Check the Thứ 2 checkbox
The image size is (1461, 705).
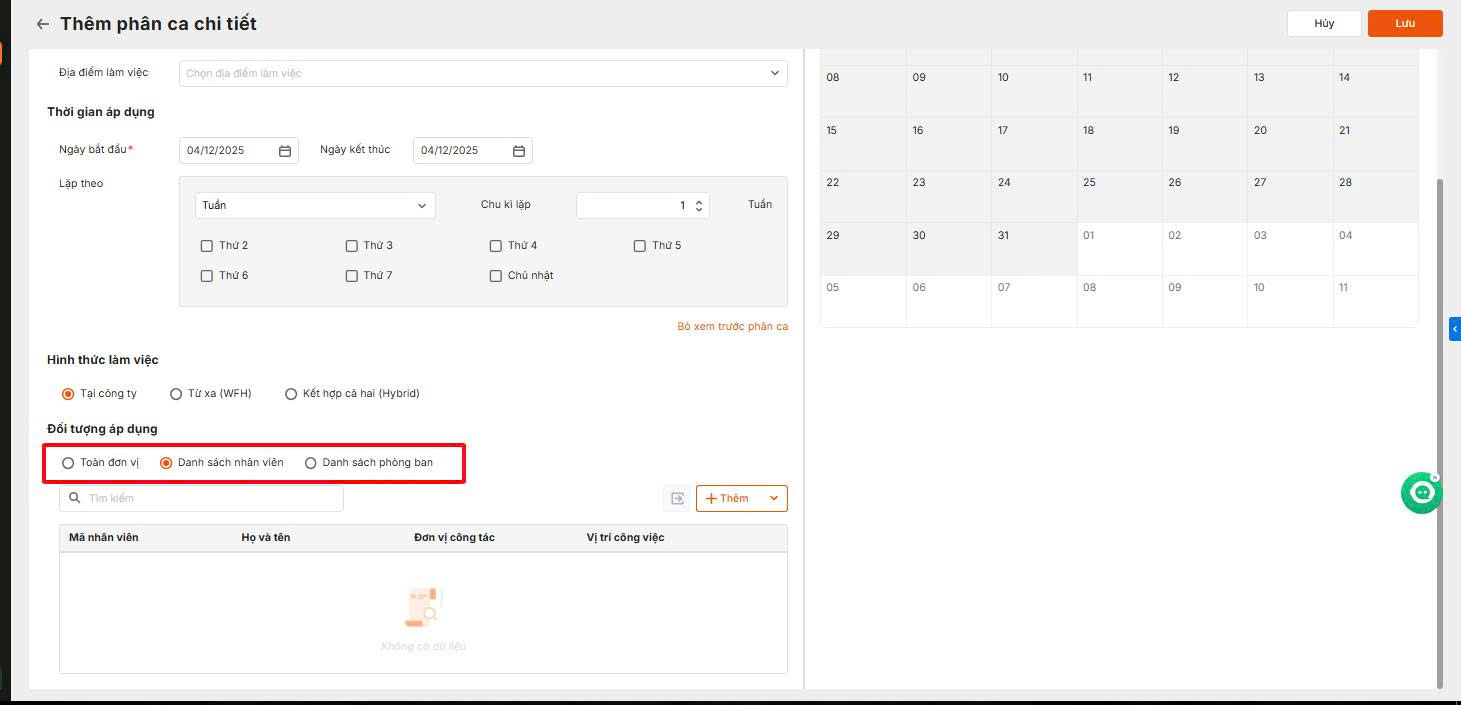[x=207, y=246]
